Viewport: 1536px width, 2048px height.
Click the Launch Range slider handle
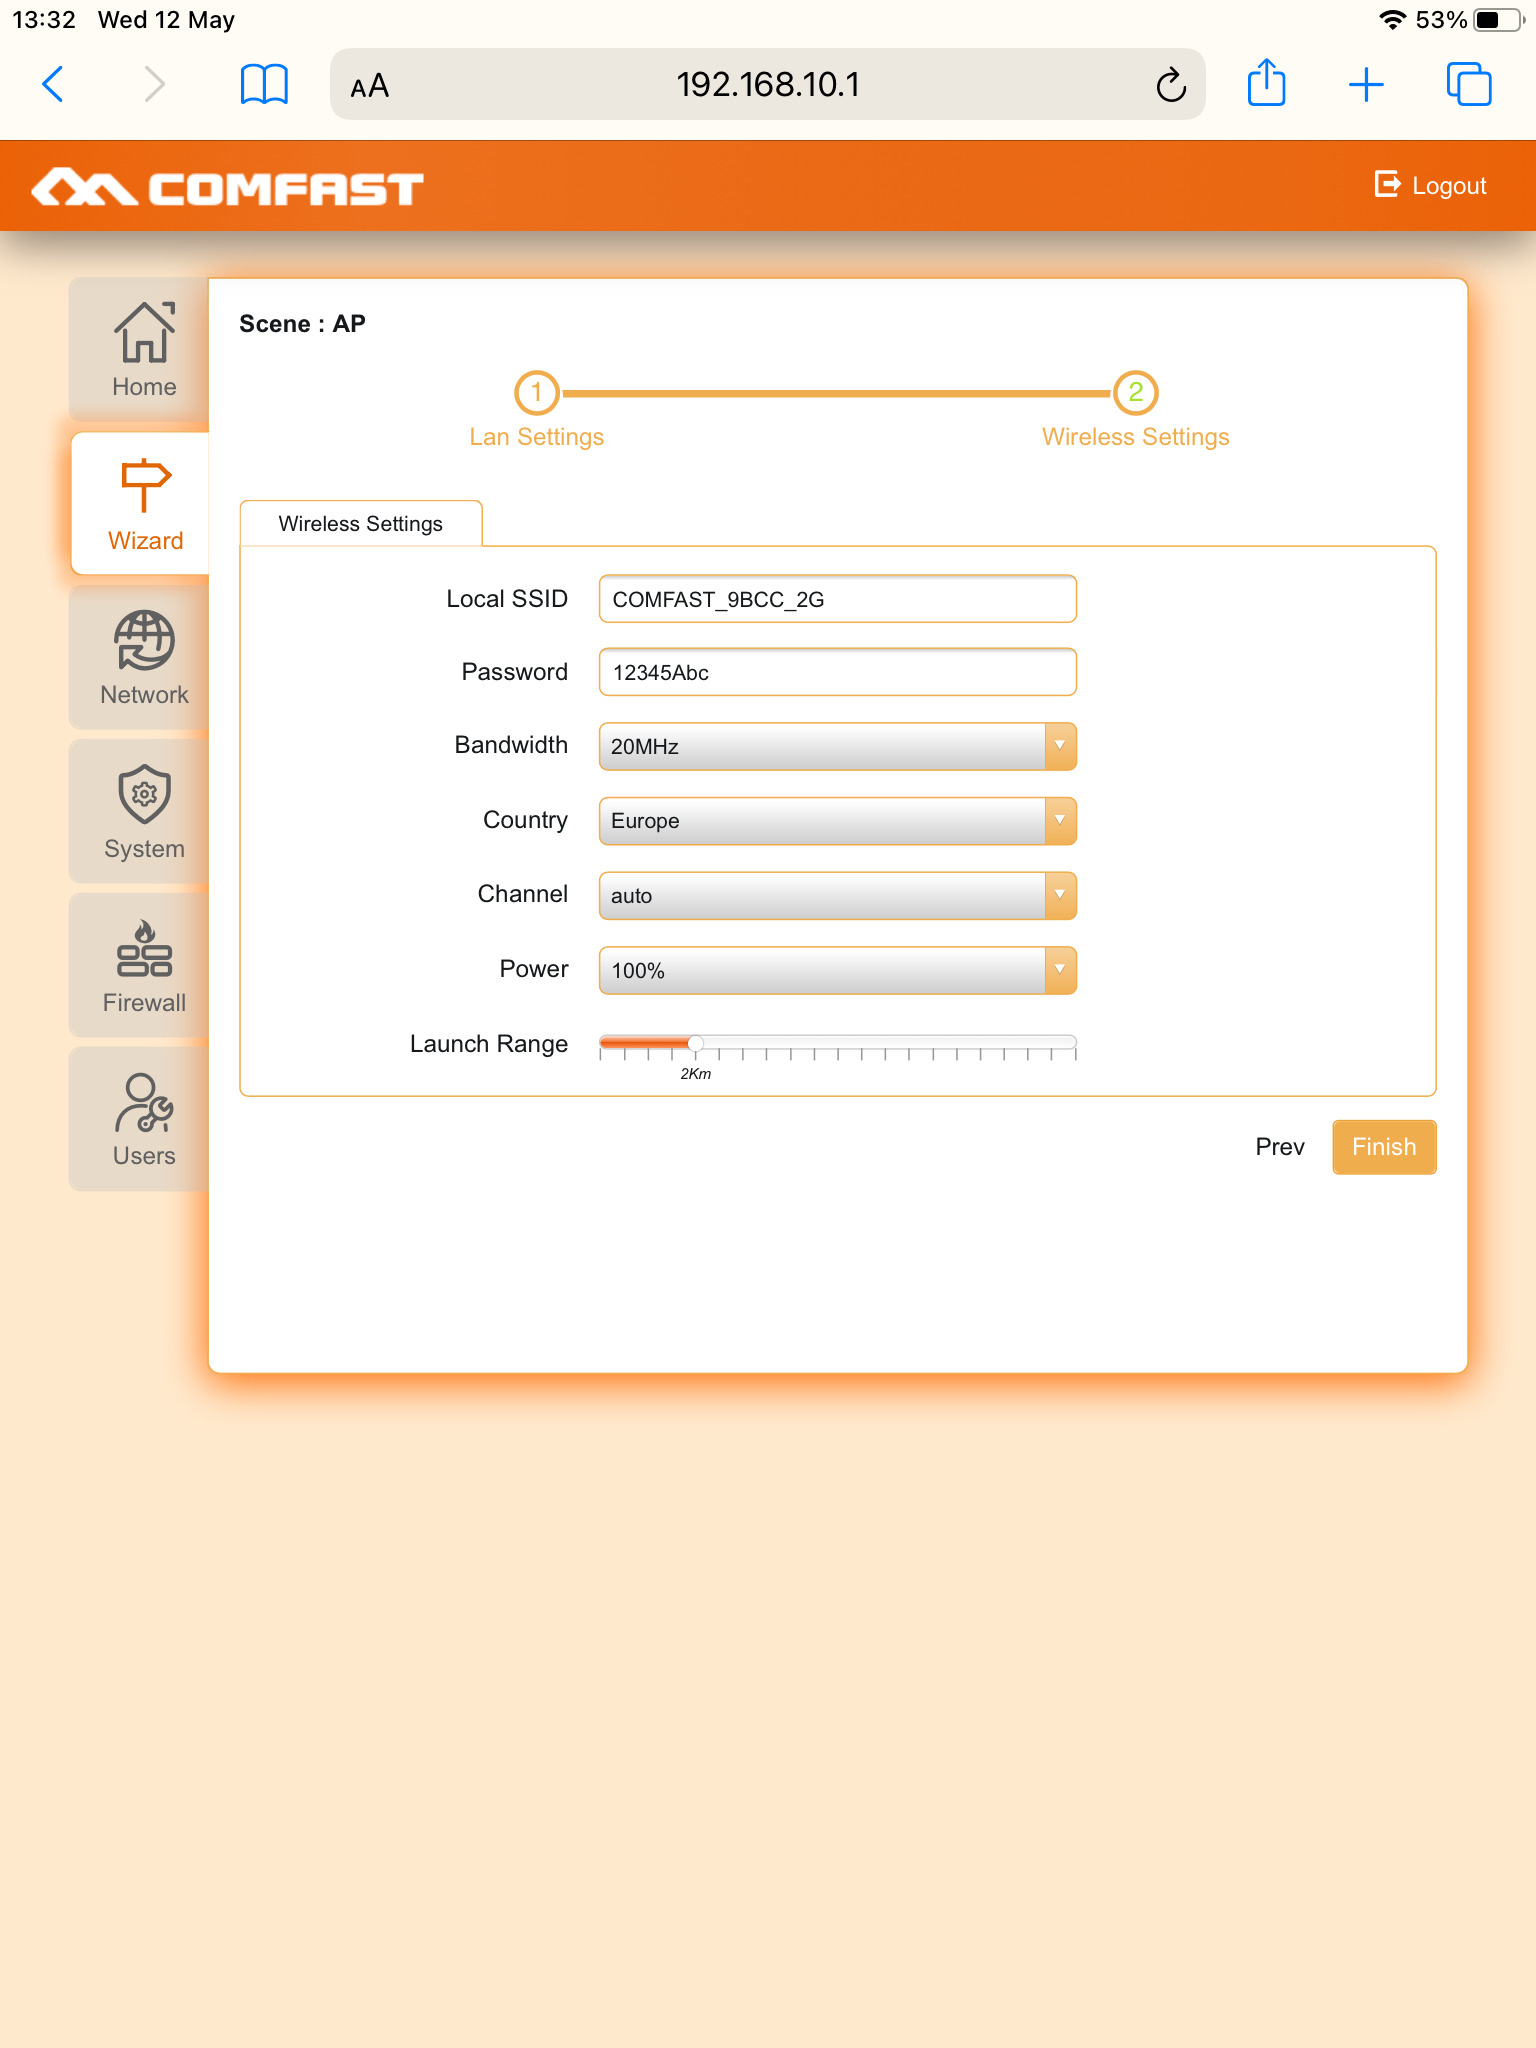(x=695, y=1044)
